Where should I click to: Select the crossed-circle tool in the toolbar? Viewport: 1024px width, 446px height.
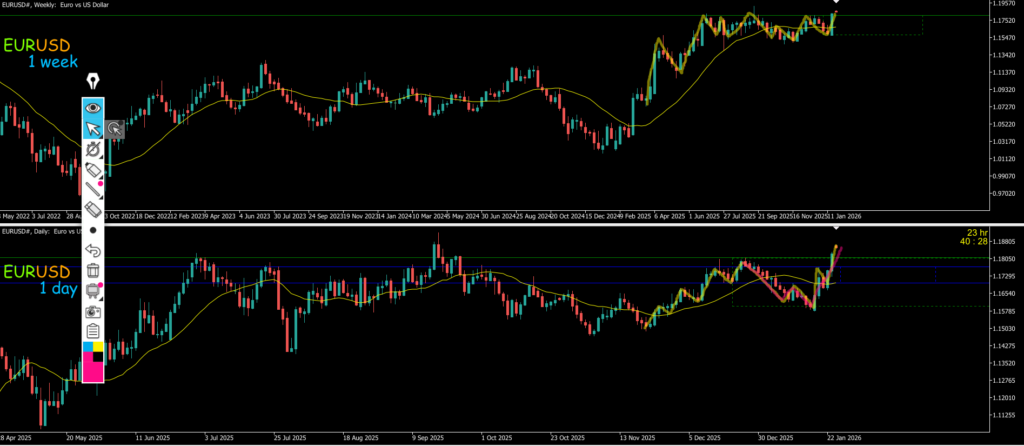tap(93, 149)
